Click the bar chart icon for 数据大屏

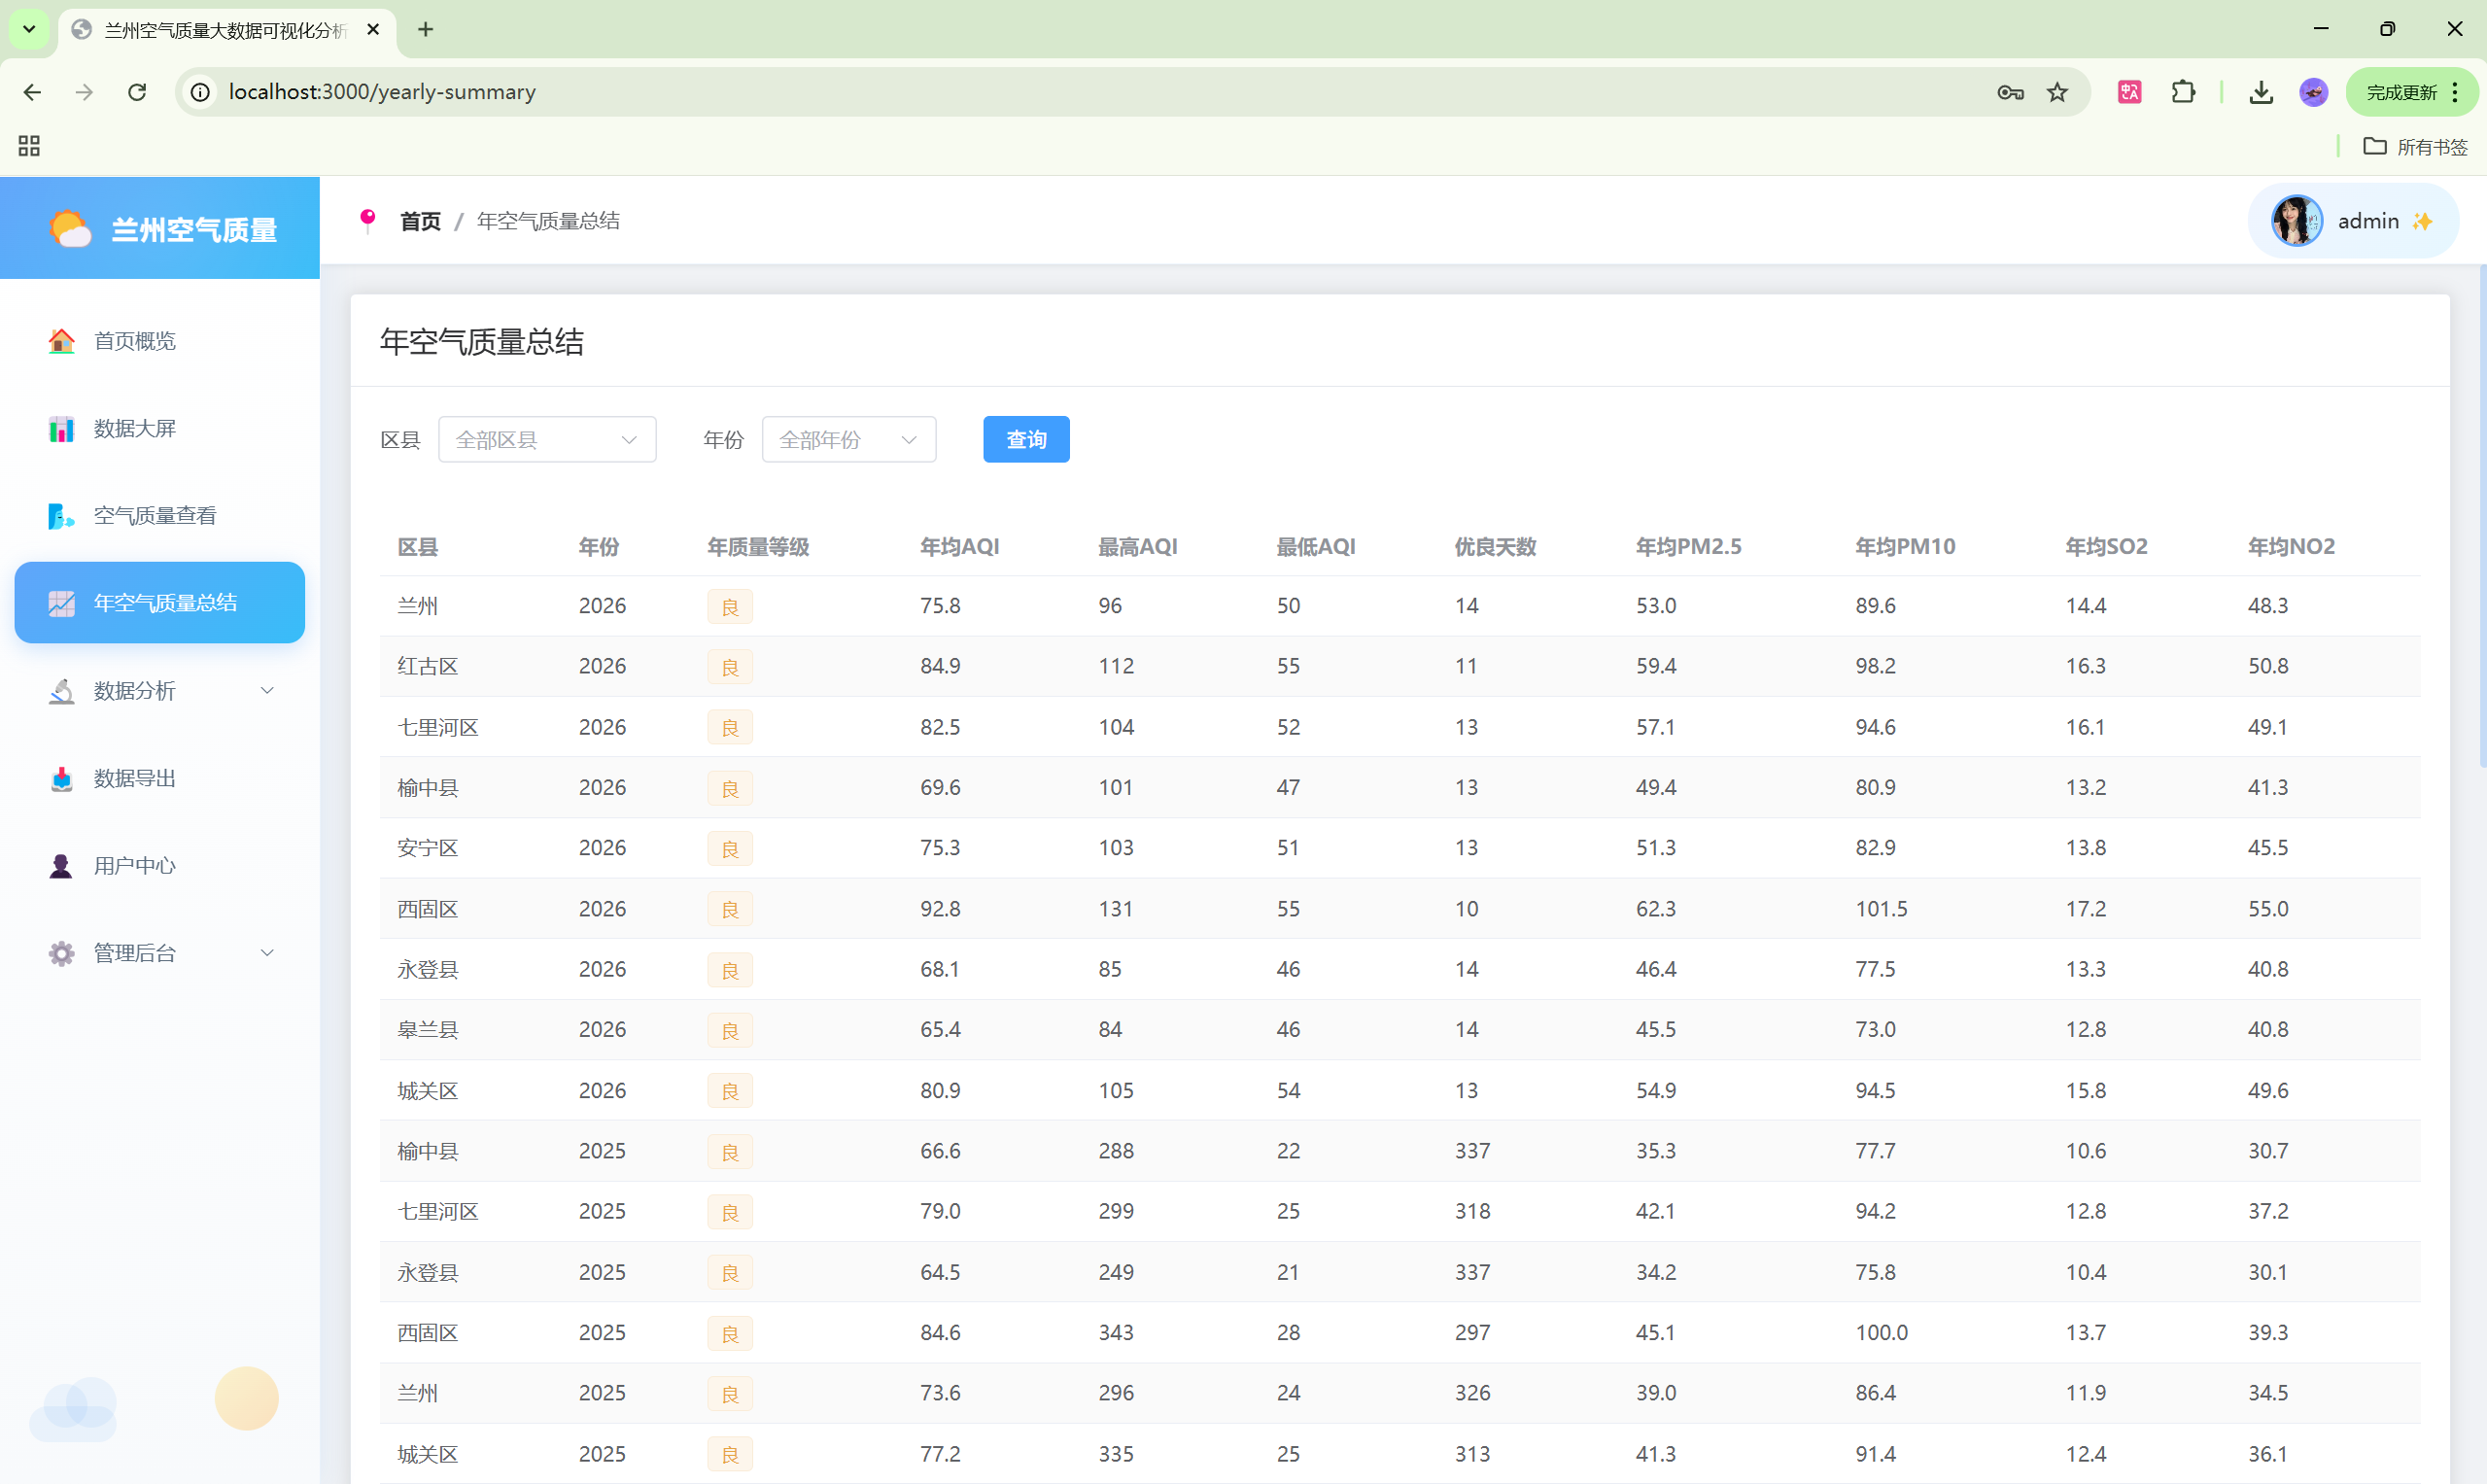(61, 429)
